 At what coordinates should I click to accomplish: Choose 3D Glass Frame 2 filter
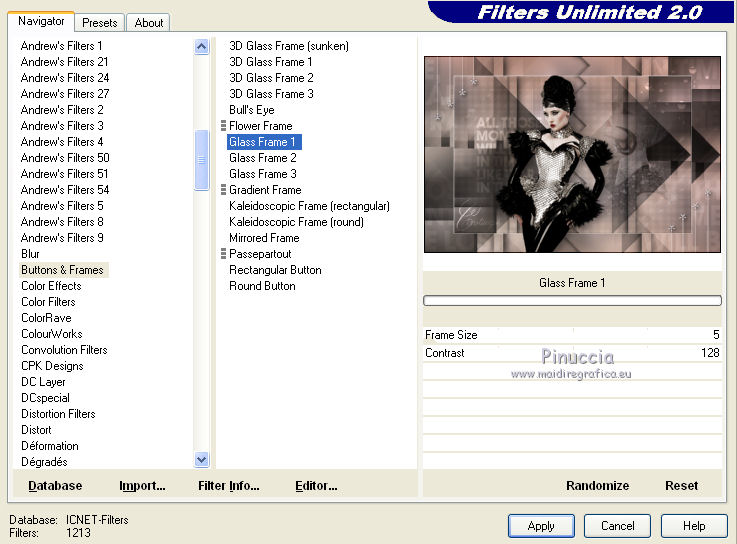point(271,78)
